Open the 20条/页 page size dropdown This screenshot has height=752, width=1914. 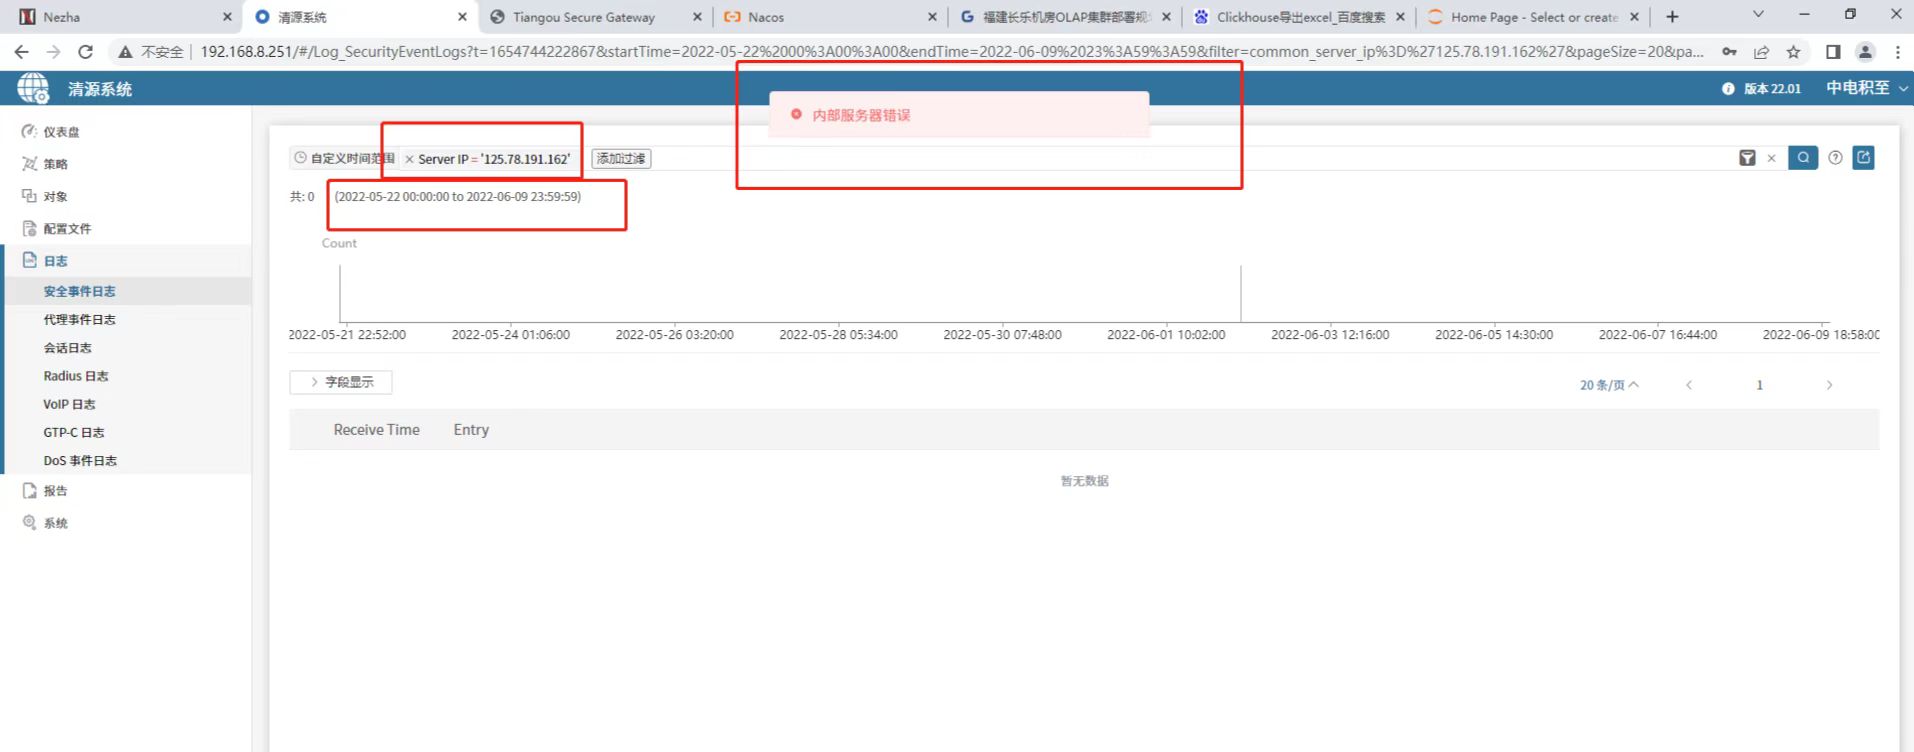[1608, 385]
